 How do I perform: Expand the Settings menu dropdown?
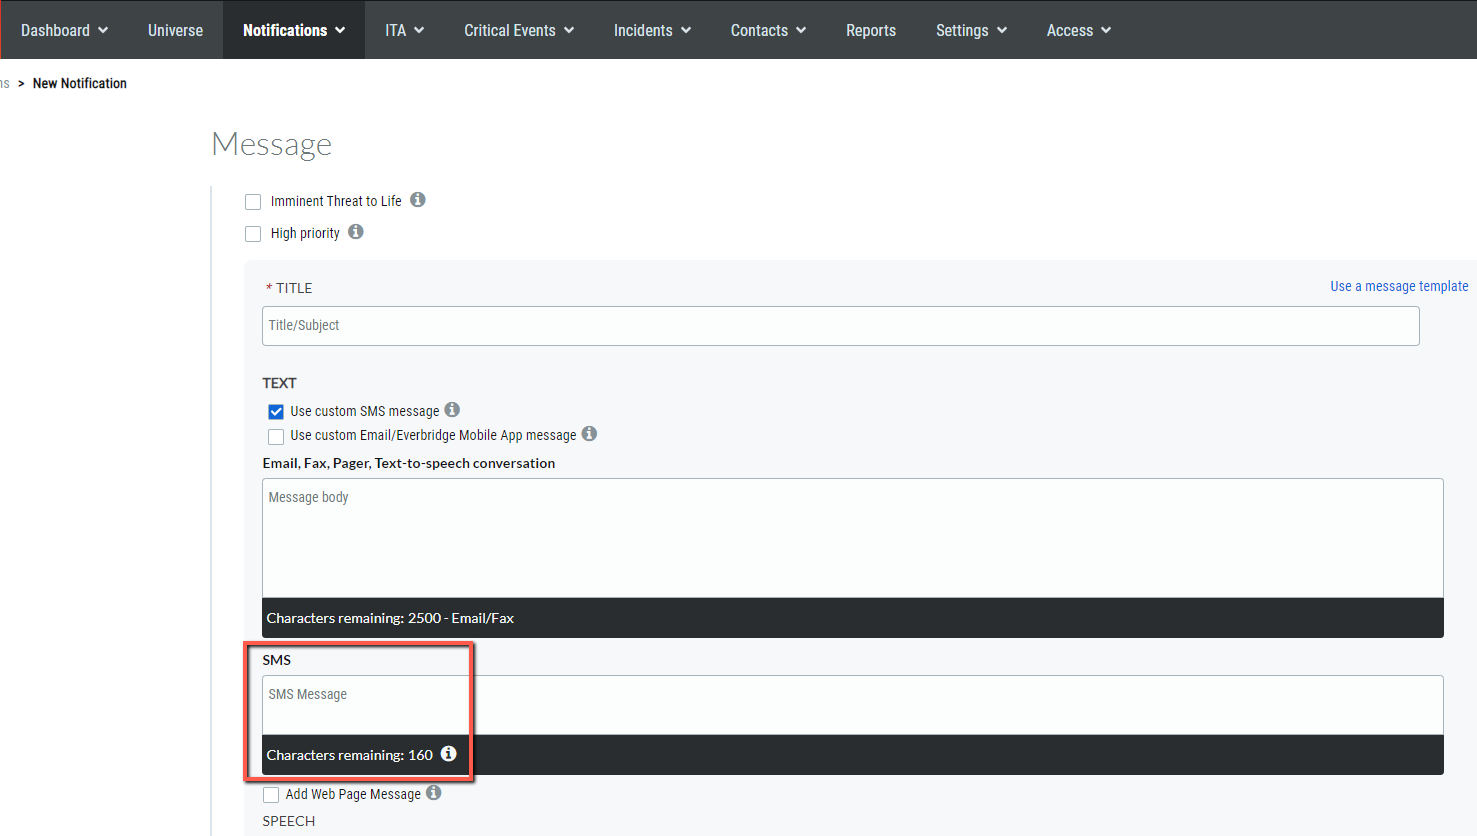(971, 30)
